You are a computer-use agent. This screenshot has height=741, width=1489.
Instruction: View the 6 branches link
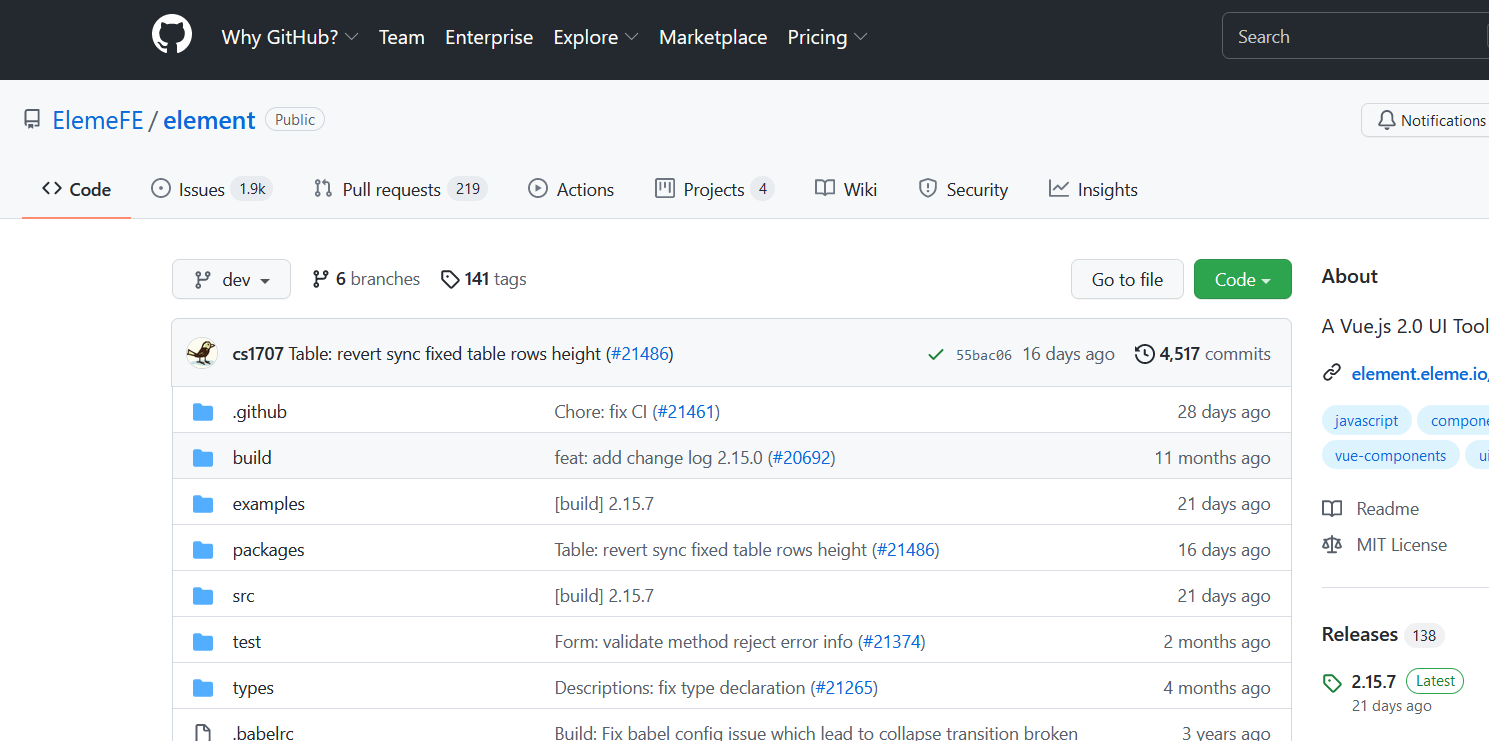[x=366, y=279]
